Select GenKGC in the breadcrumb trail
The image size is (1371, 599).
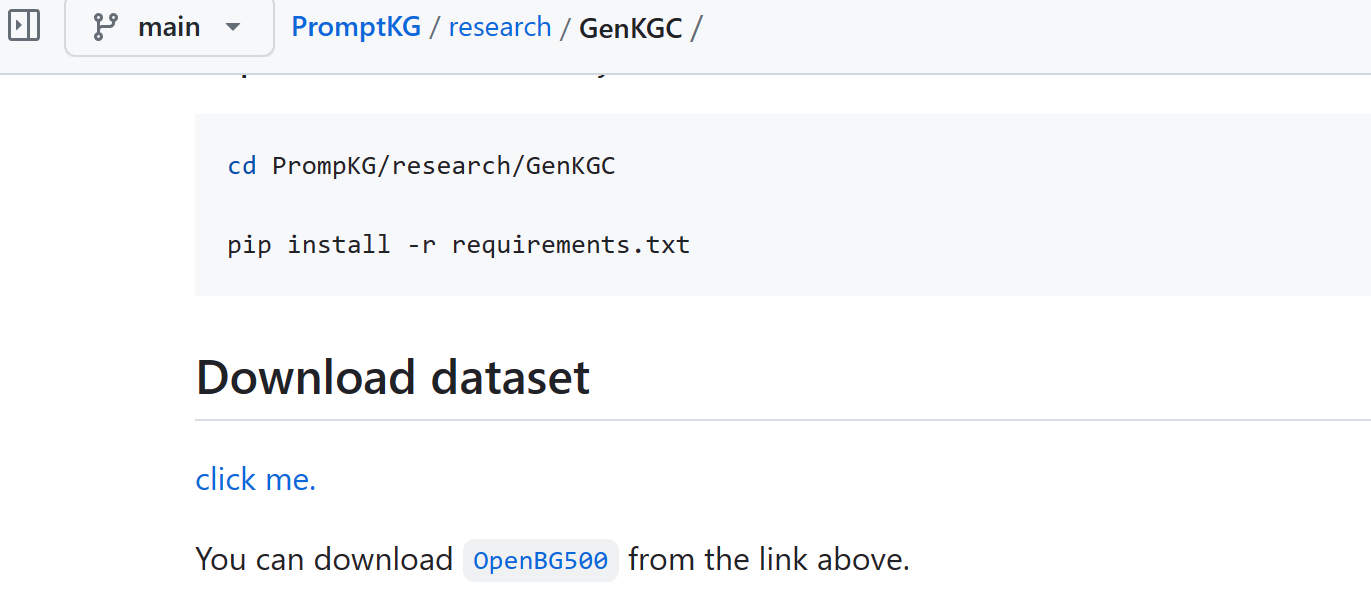[x=631, y=28]
